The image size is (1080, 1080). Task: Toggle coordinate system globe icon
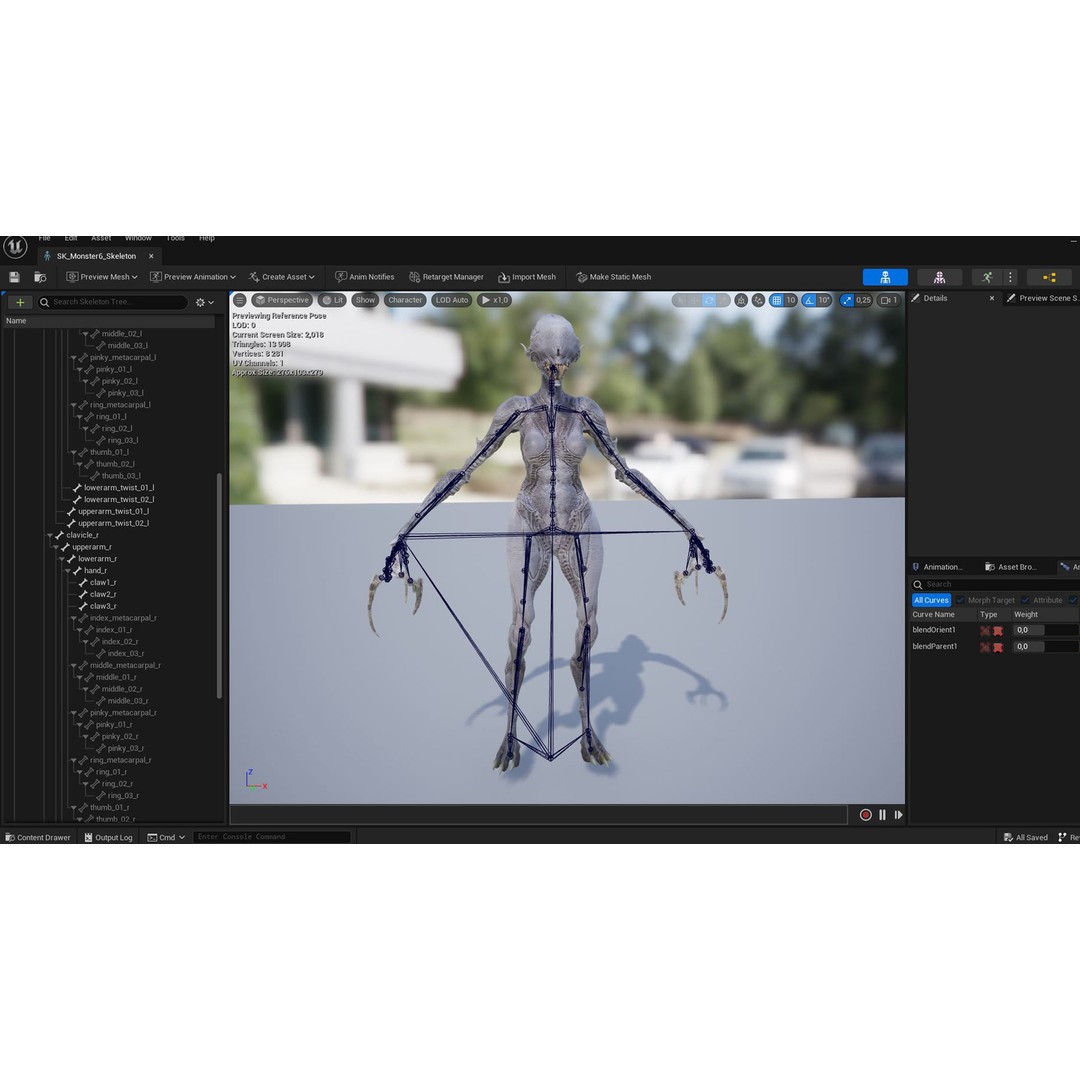pos(741,300)
